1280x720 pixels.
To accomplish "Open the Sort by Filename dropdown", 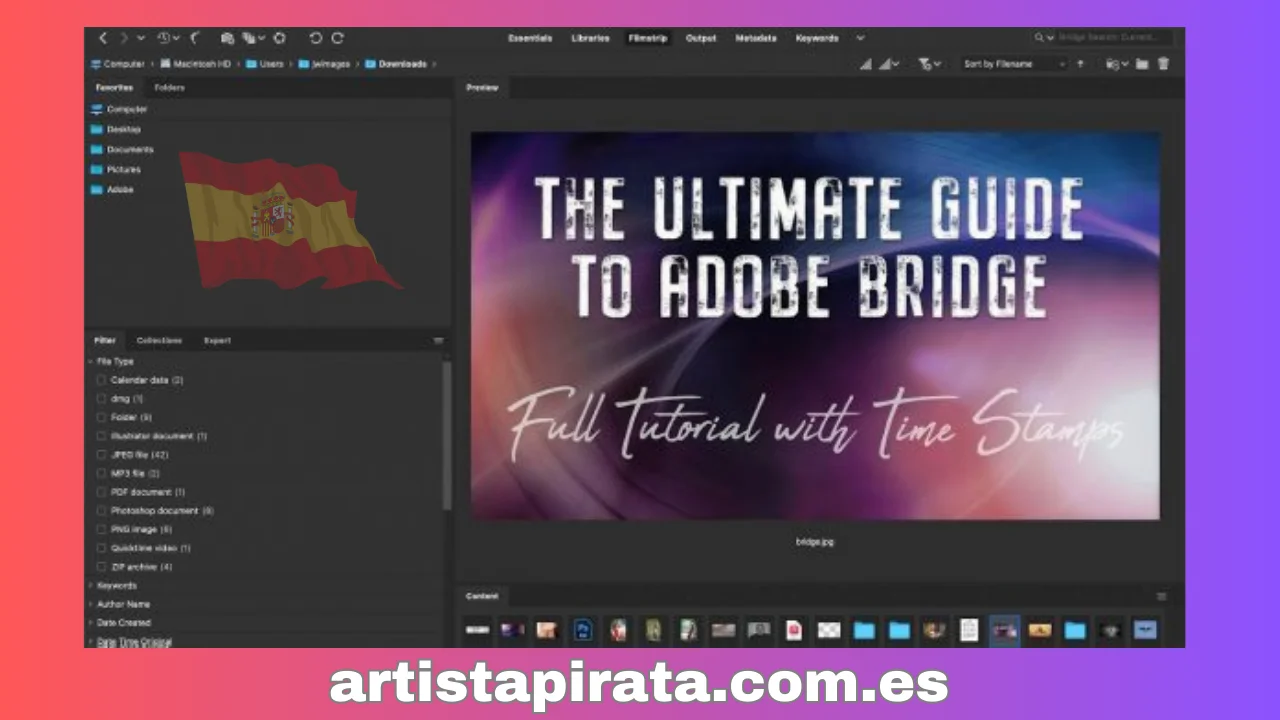I will point(1013,64).
